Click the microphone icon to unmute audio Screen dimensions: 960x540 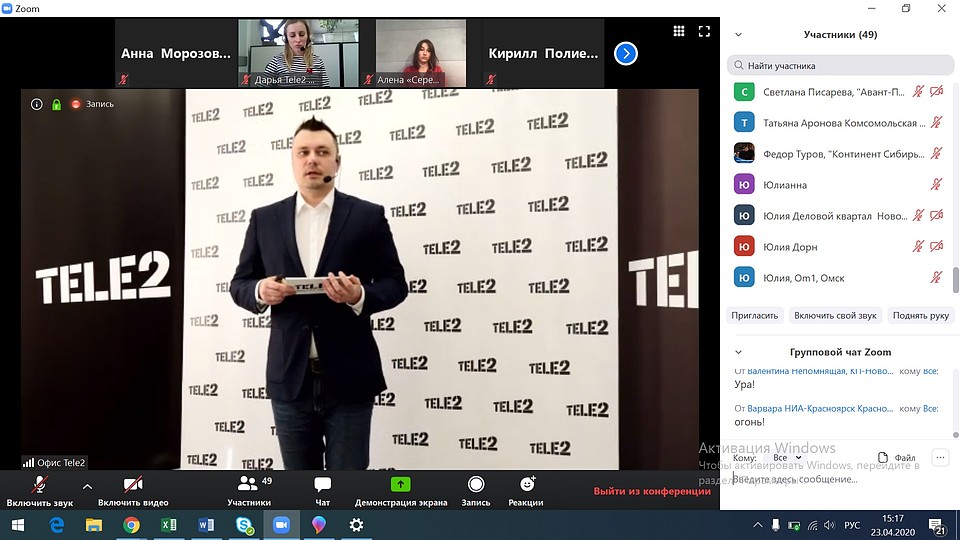coord(39,484)
